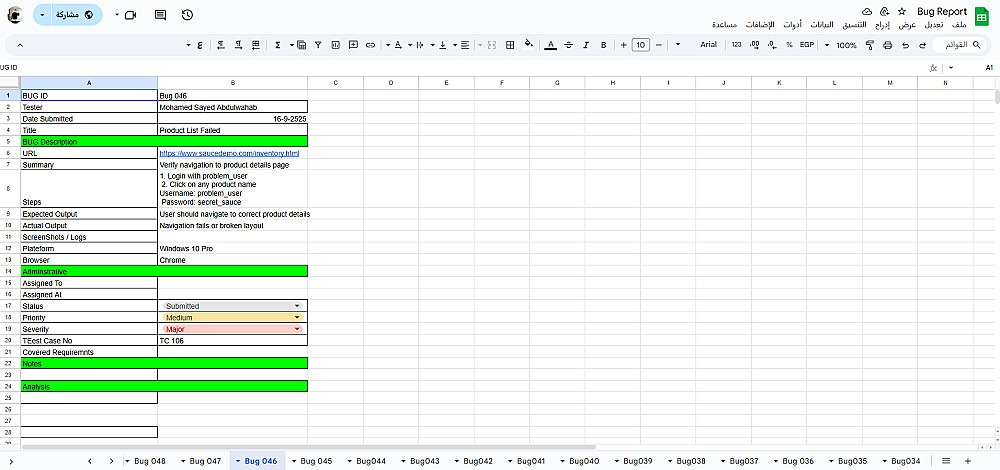
Task: Open the functions sigma icon
Action: (278, 45)
